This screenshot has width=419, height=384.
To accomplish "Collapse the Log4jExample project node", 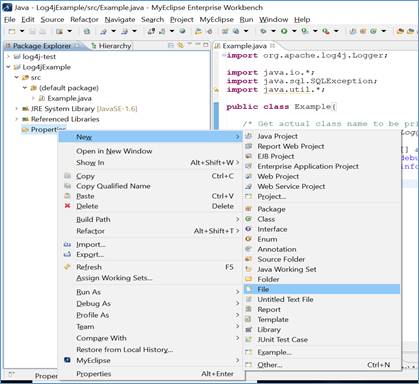I will [x=8, y=67].
